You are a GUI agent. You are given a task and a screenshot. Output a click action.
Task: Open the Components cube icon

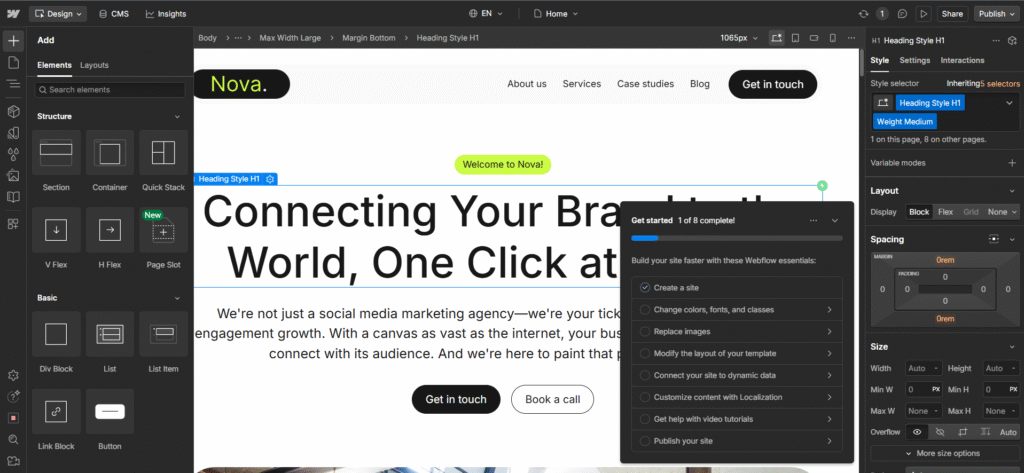pos(13,112)
